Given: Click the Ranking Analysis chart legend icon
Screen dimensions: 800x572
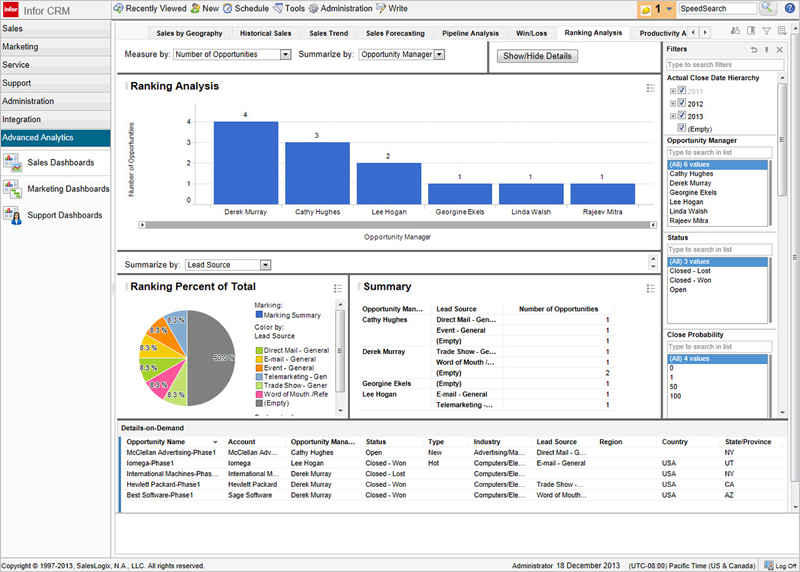Looking at the screenshot, I should click(650, 89).
